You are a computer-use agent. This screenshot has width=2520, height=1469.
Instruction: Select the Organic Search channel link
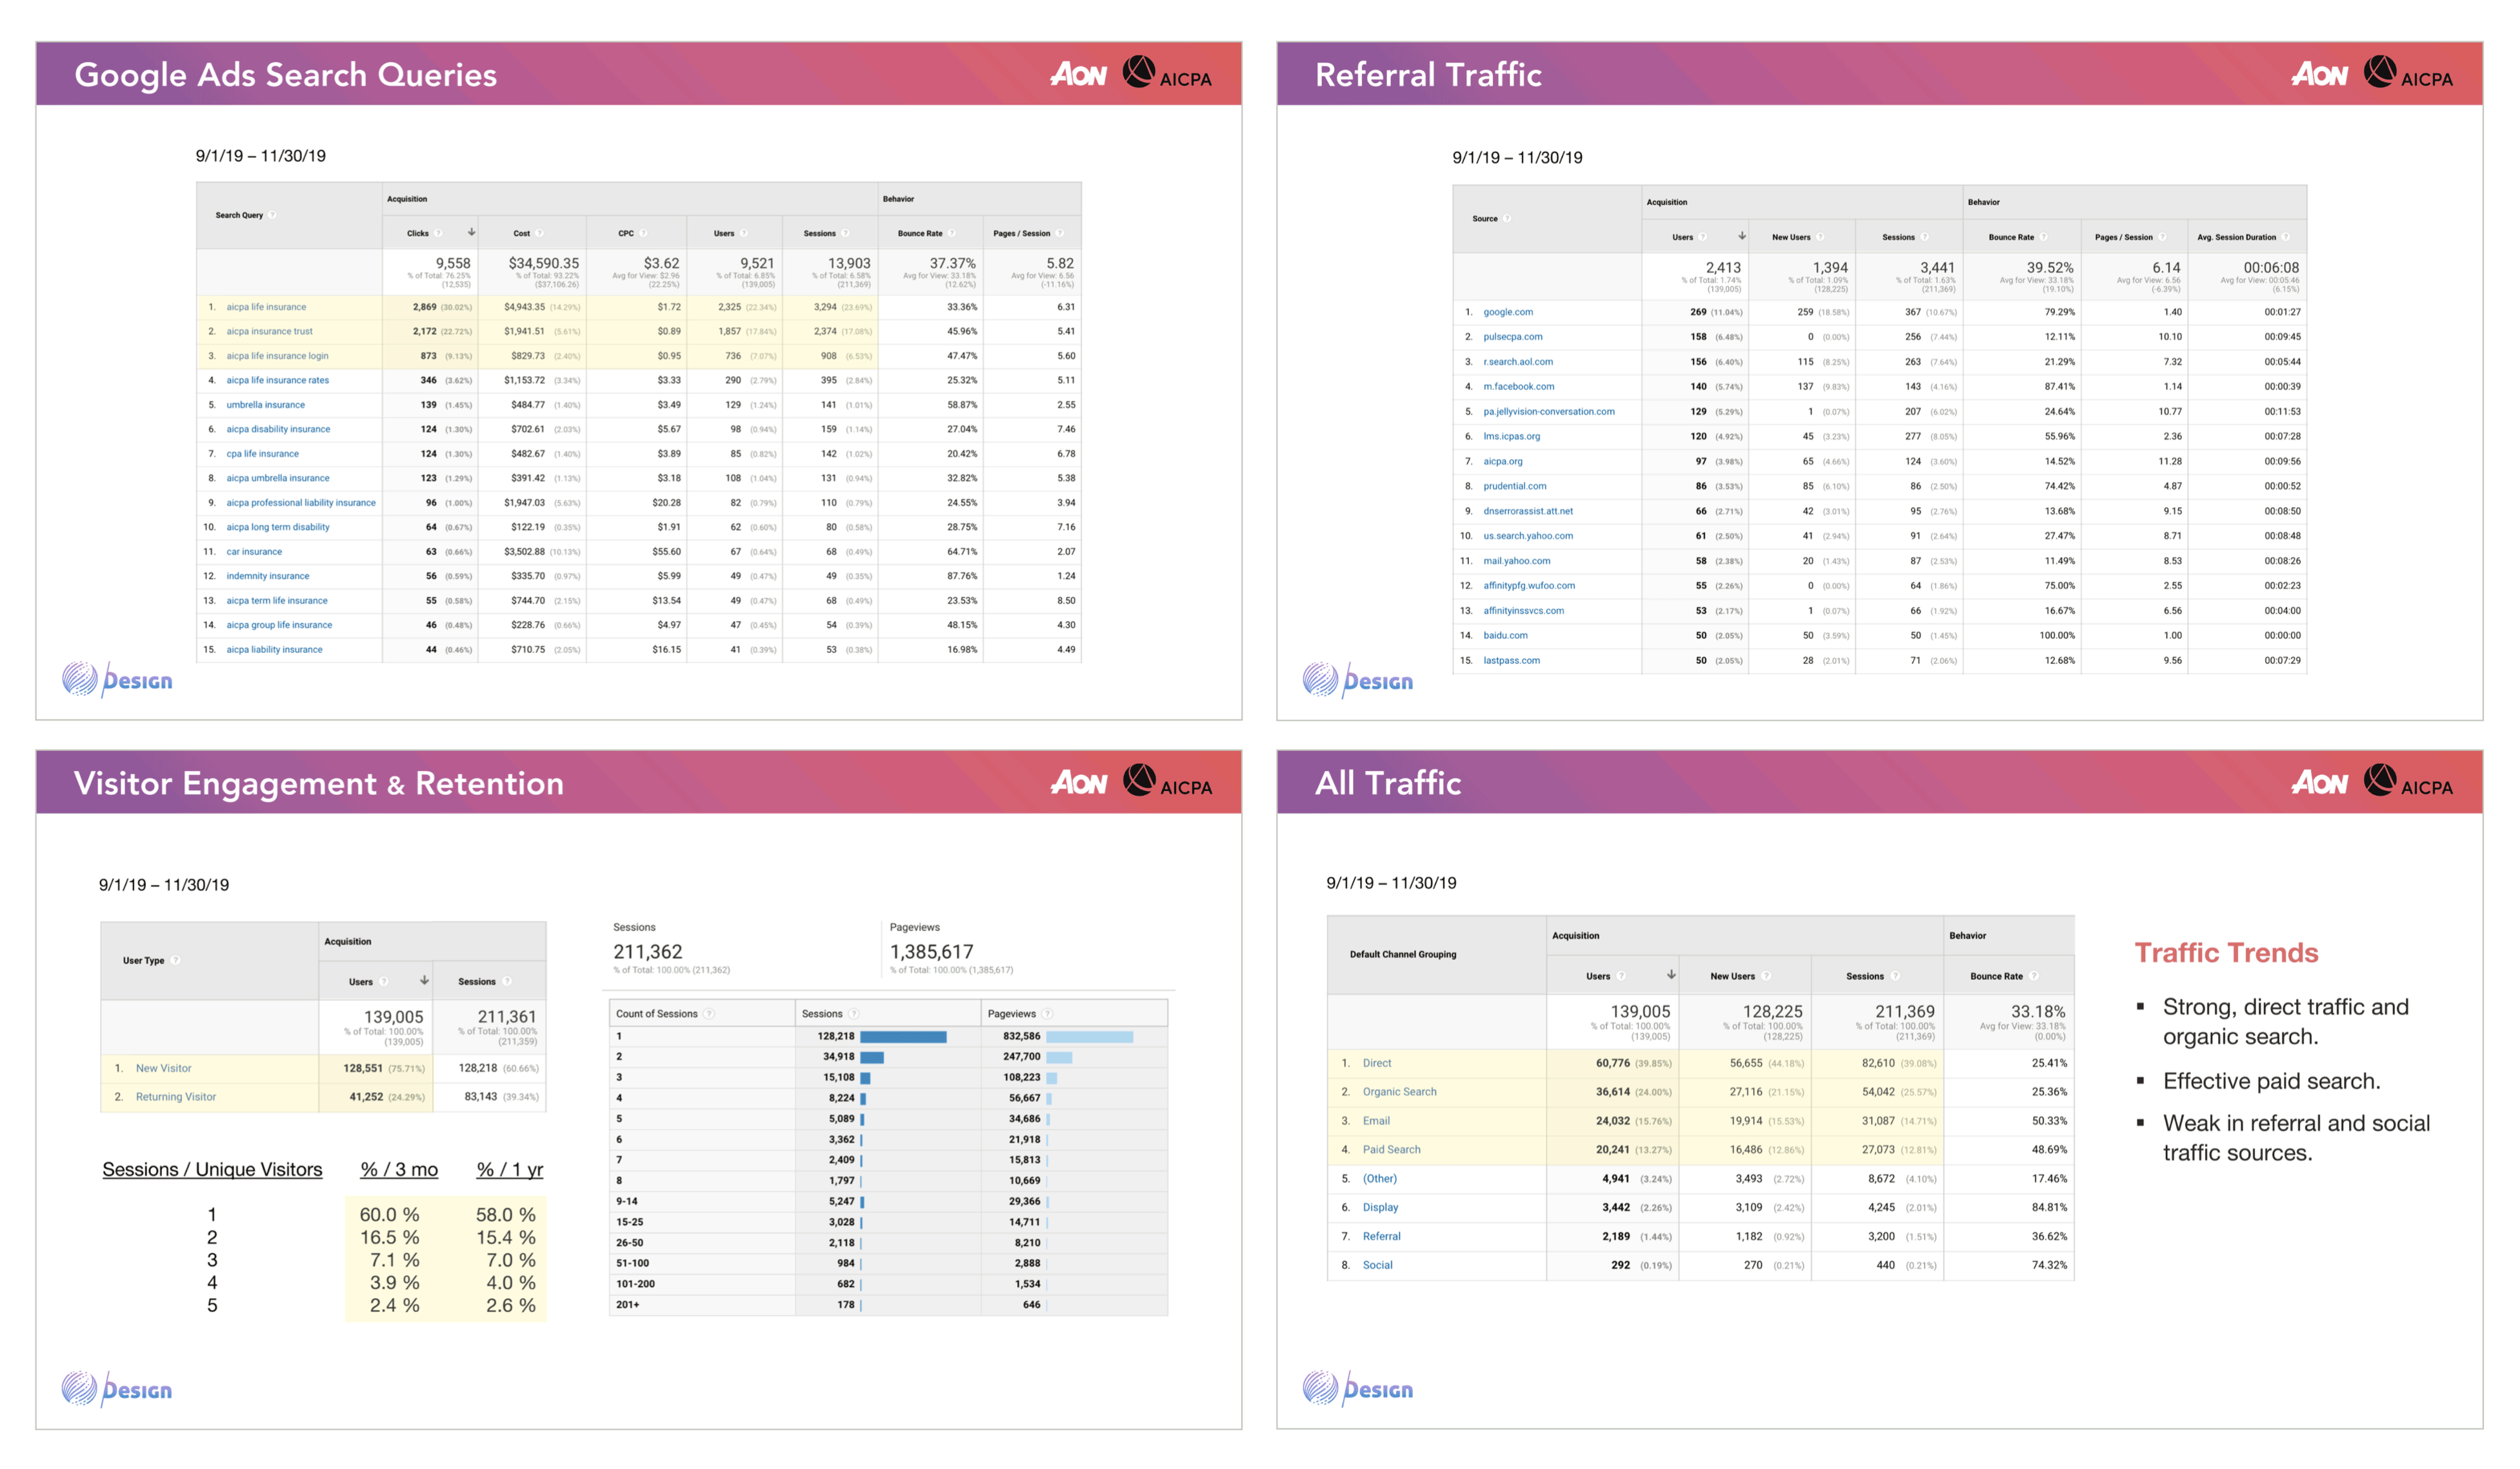[1399, 1092]
